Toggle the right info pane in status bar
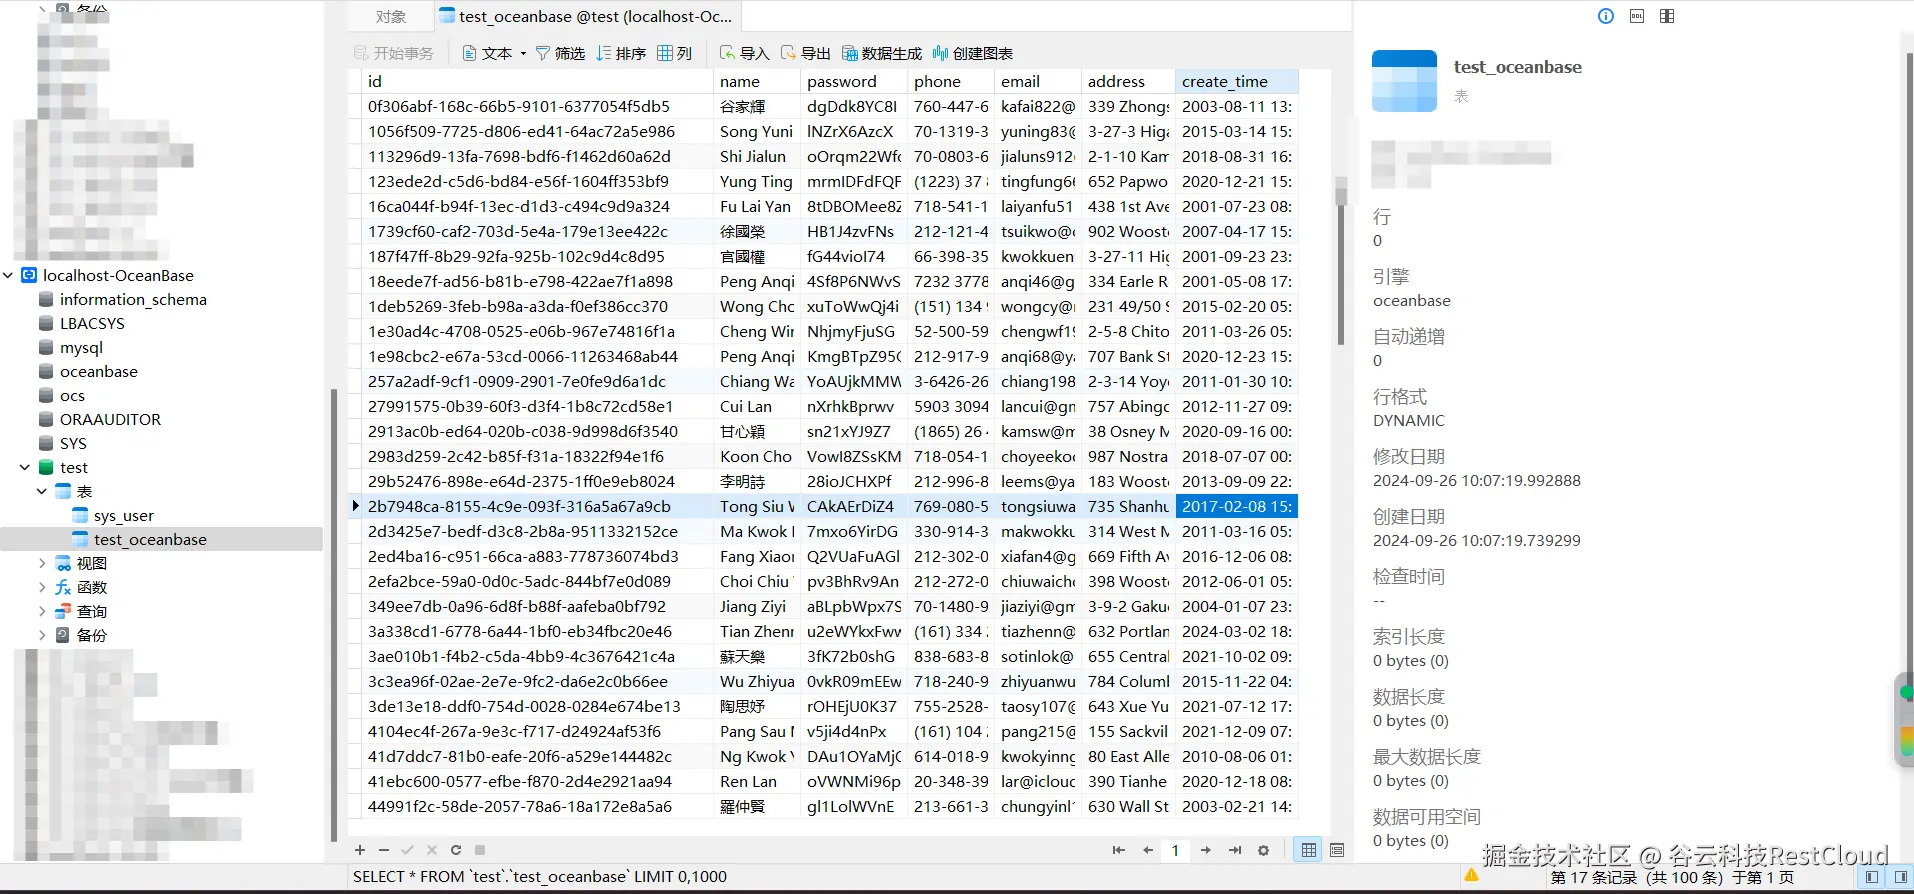Screen dimensions: 1914x894 pyautogui.click(x=1901, y=877)
